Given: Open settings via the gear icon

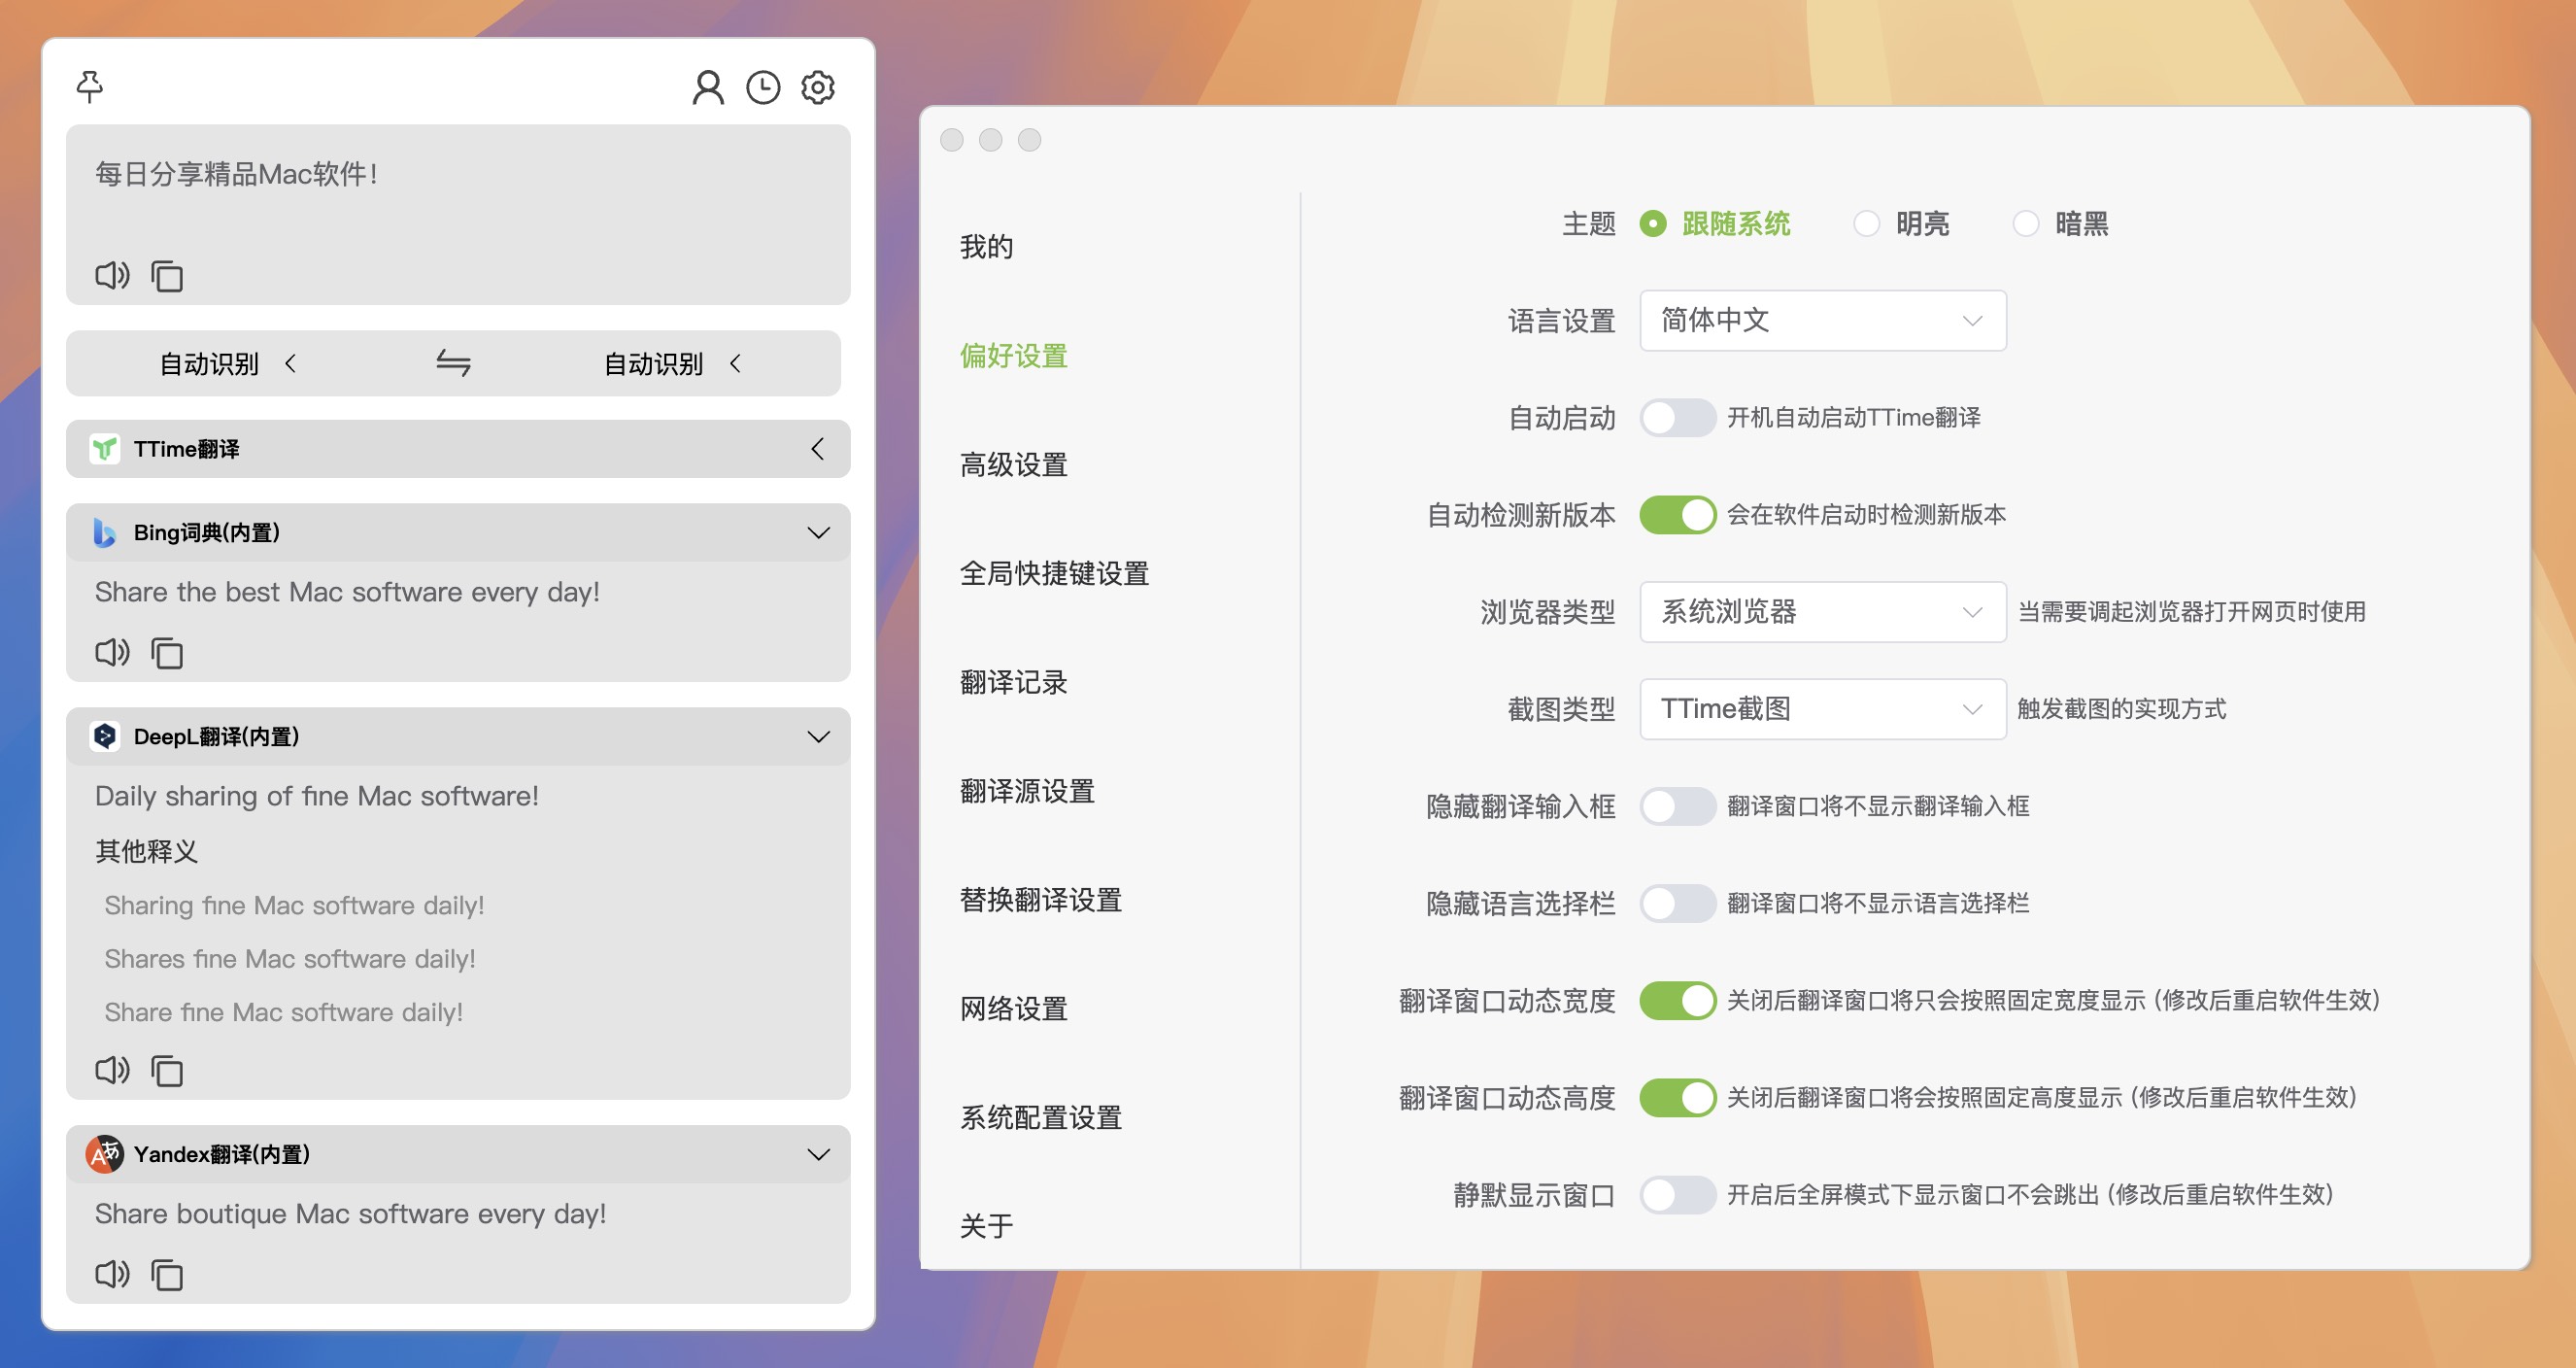Looking at the screenshot, I should (818, 87).
